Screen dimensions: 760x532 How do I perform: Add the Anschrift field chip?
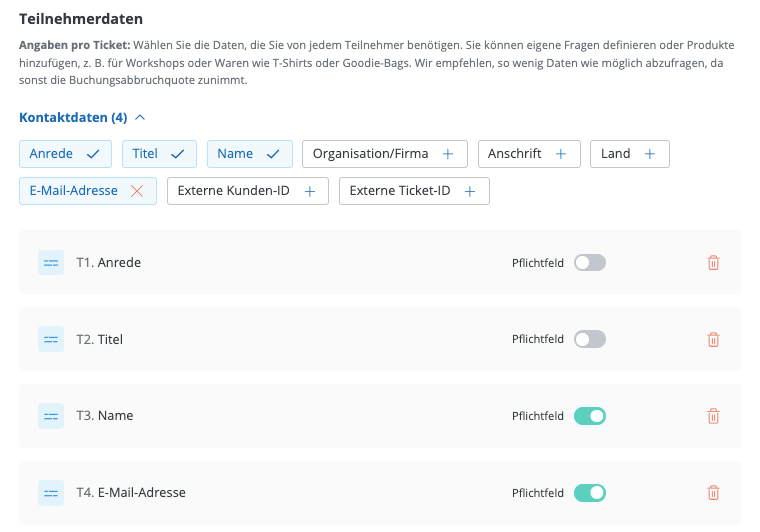click(x=528, y=154)
